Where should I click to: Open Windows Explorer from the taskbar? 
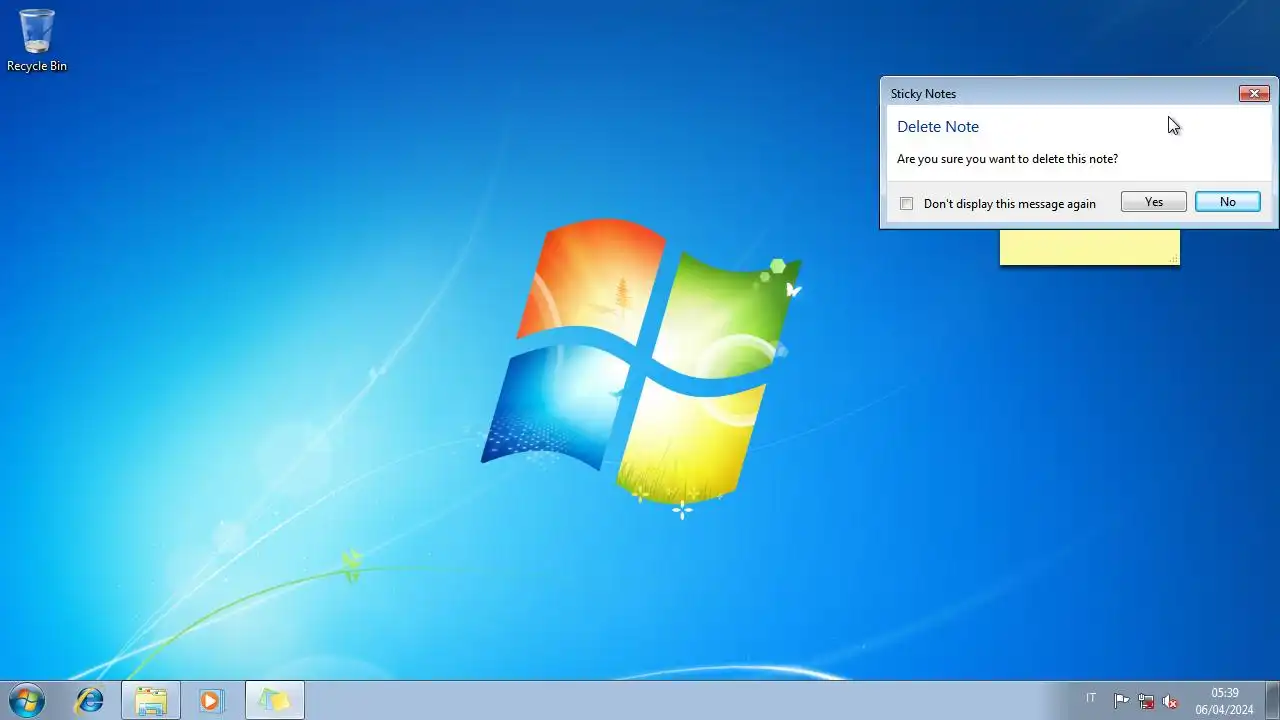pos(151,700)
